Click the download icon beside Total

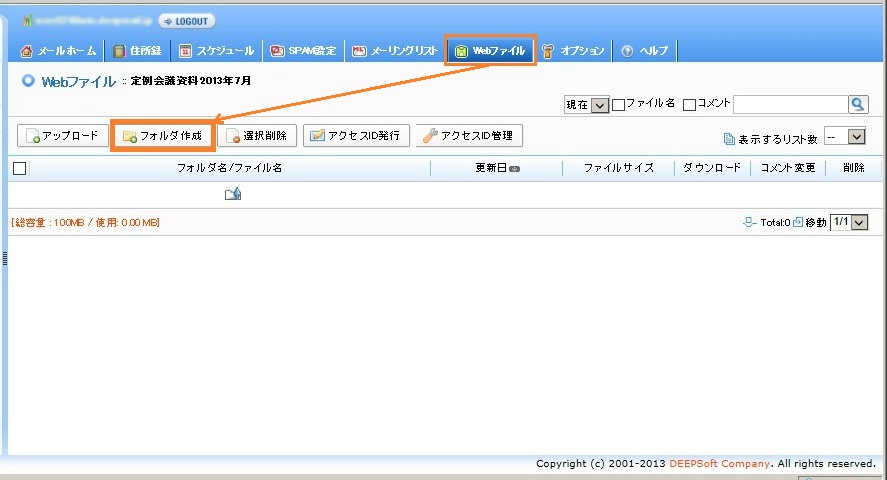tap(749, 222)
